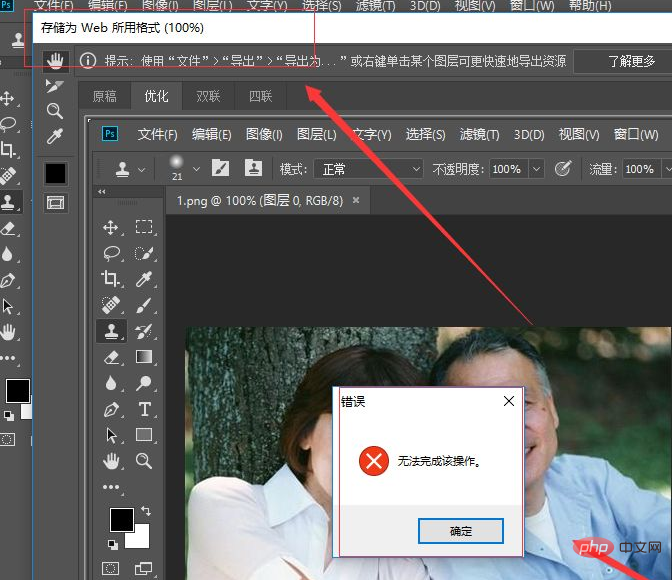The height and width of the screenshot is (580, 672).
Task: Open the 图层(L) menu in the preview
Action: [316, 135]
